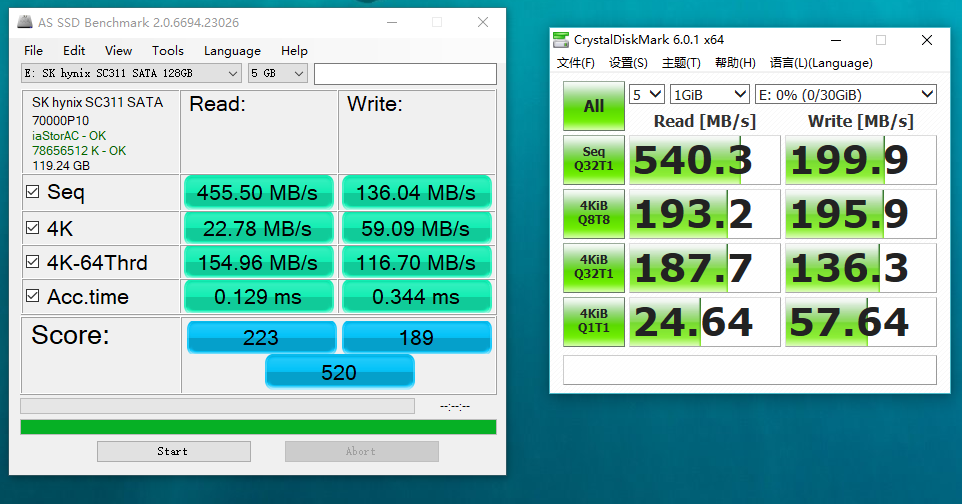962x504 pixels.
Task: Close the CrystalDiskMark window
Action: click(x=926, y=40)
